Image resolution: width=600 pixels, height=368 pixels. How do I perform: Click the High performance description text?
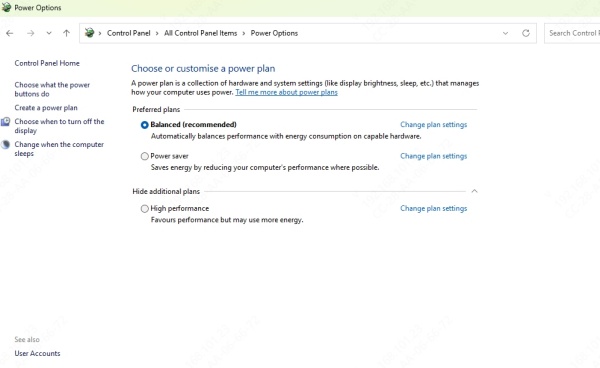coord(227,220)
